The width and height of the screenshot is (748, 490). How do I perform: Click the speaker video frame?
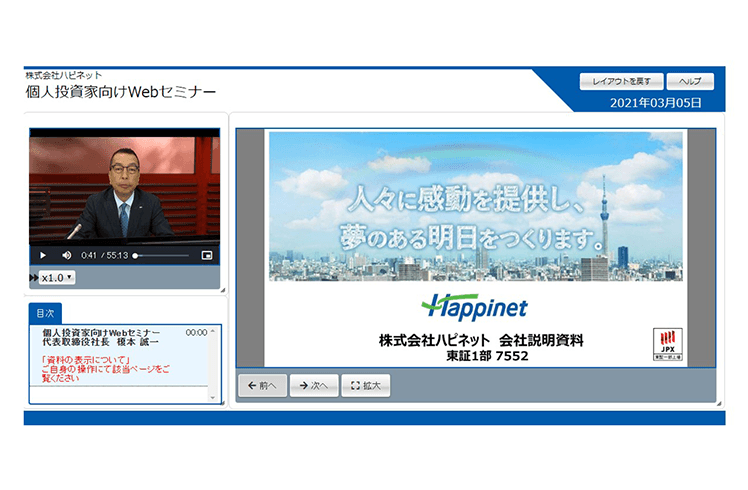click(x=125, y=188)
